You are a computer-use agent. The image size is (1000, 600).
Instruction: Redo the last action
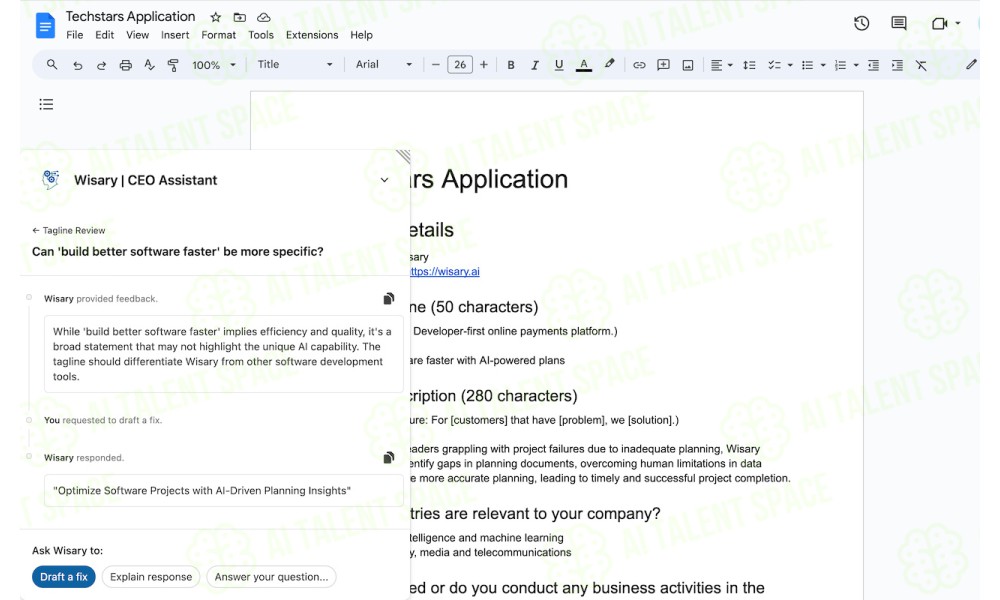[101, 65]
